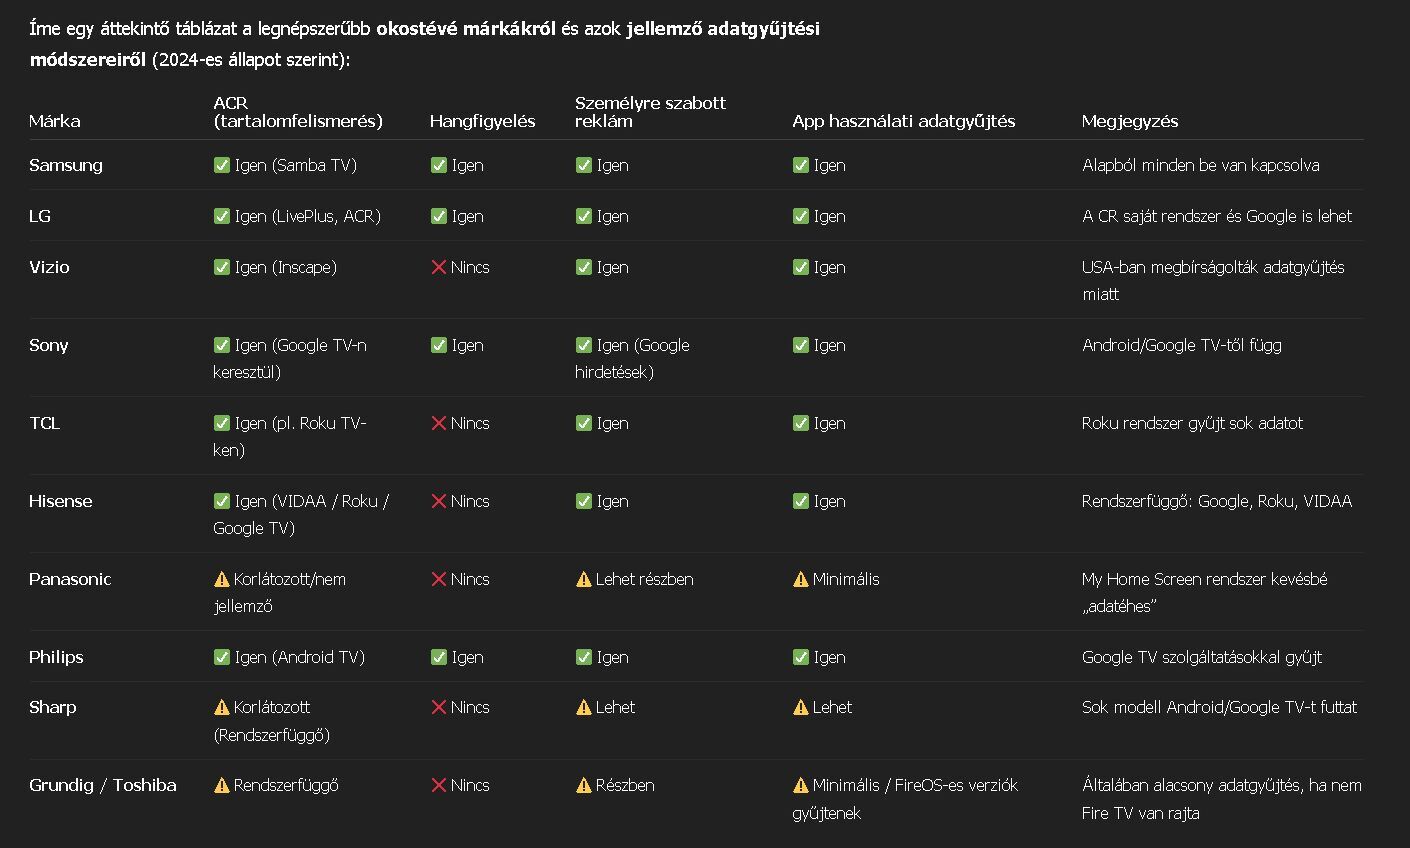Click the green checkmark beside "Igen (Inscape)"

(222, 267)
